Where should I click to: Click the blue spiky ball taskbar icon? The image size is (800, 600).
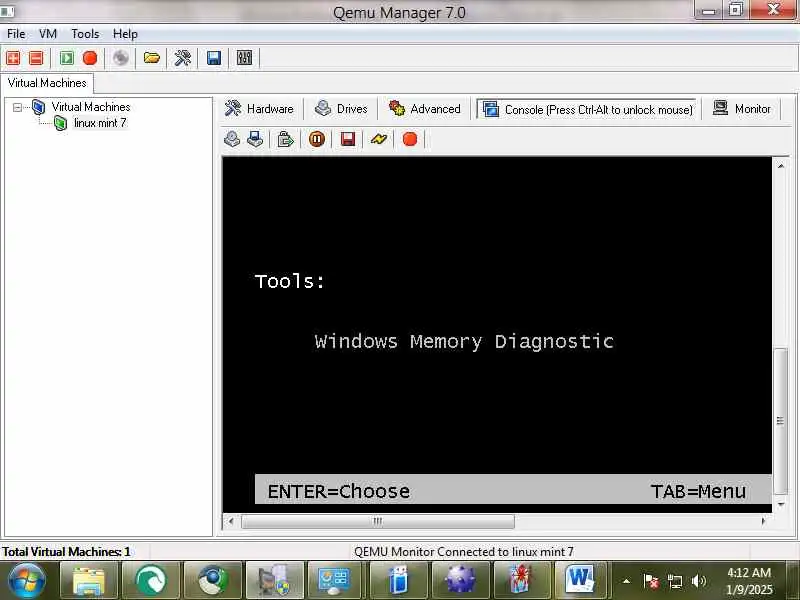point(461,581)
